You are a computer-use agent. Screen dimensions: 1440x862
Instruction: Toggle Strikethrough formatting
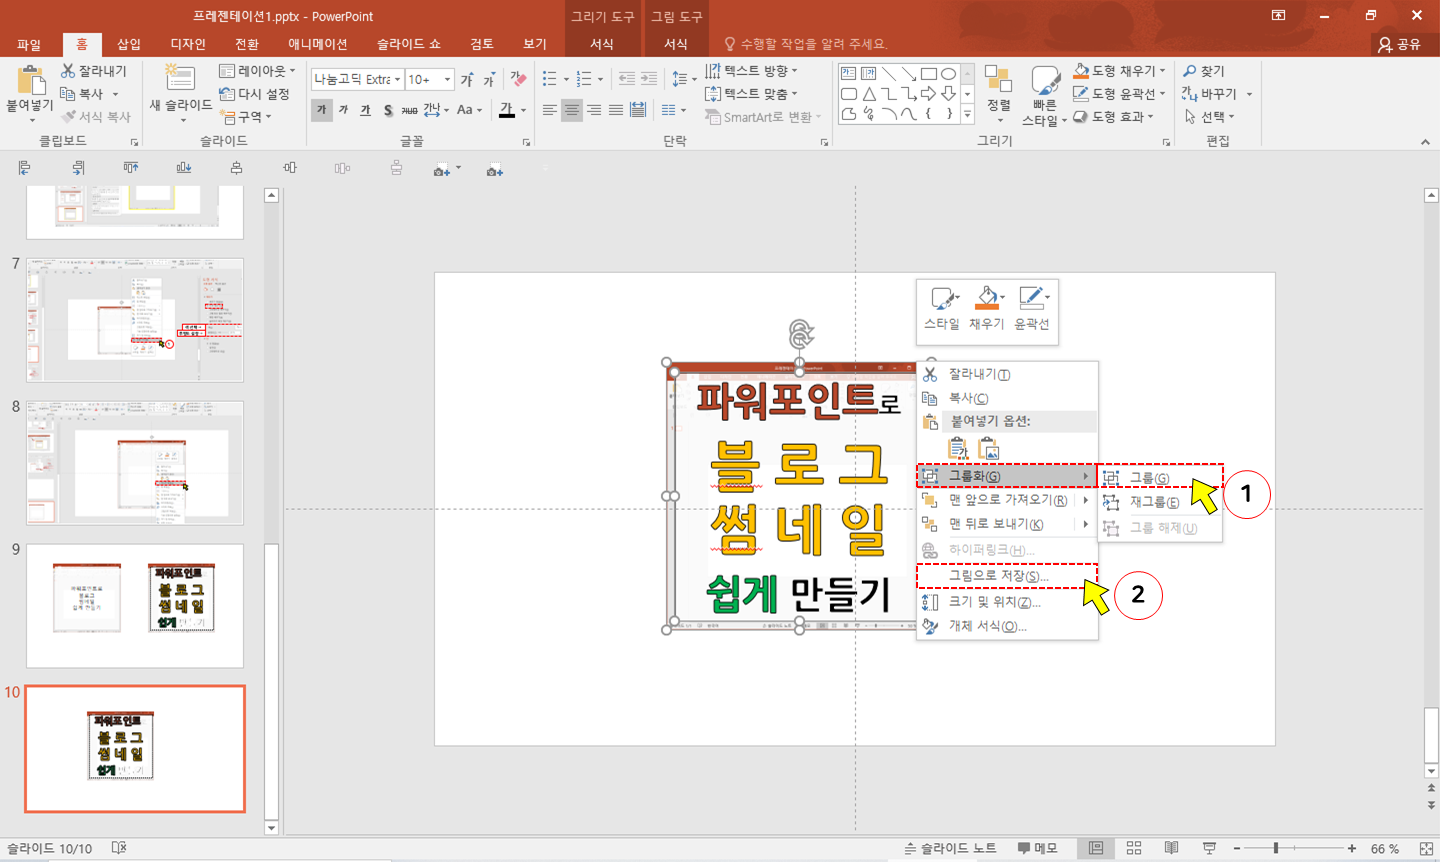pos(410,110)
